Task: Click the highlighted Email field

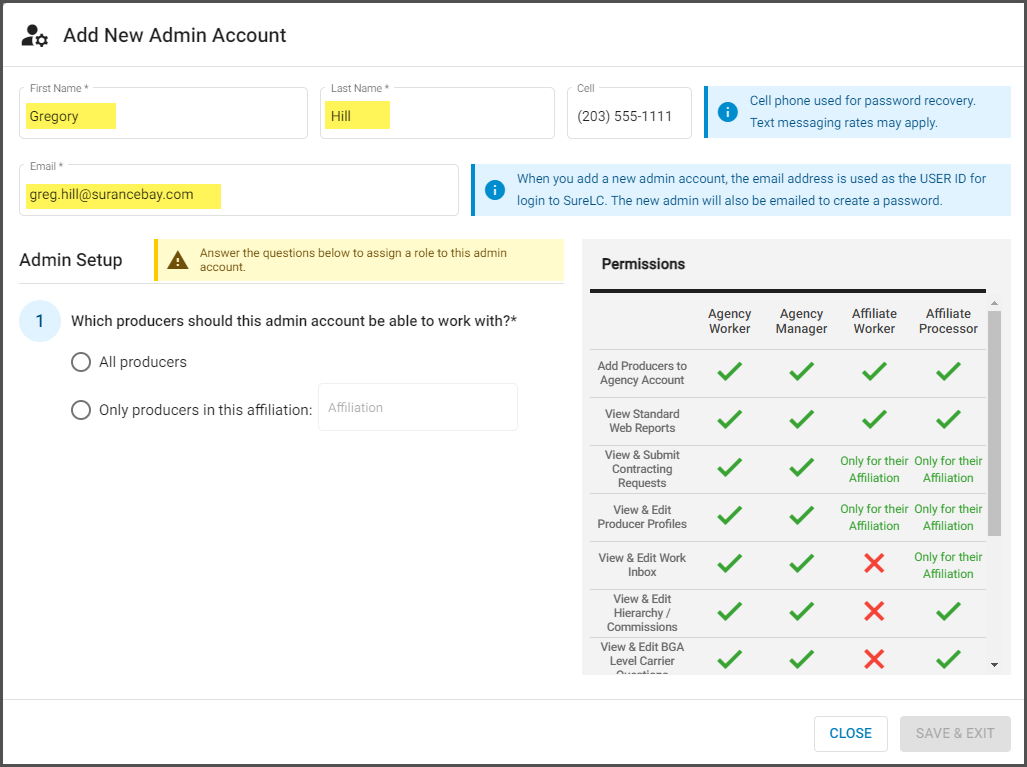Action: click(x=239, y=195)
